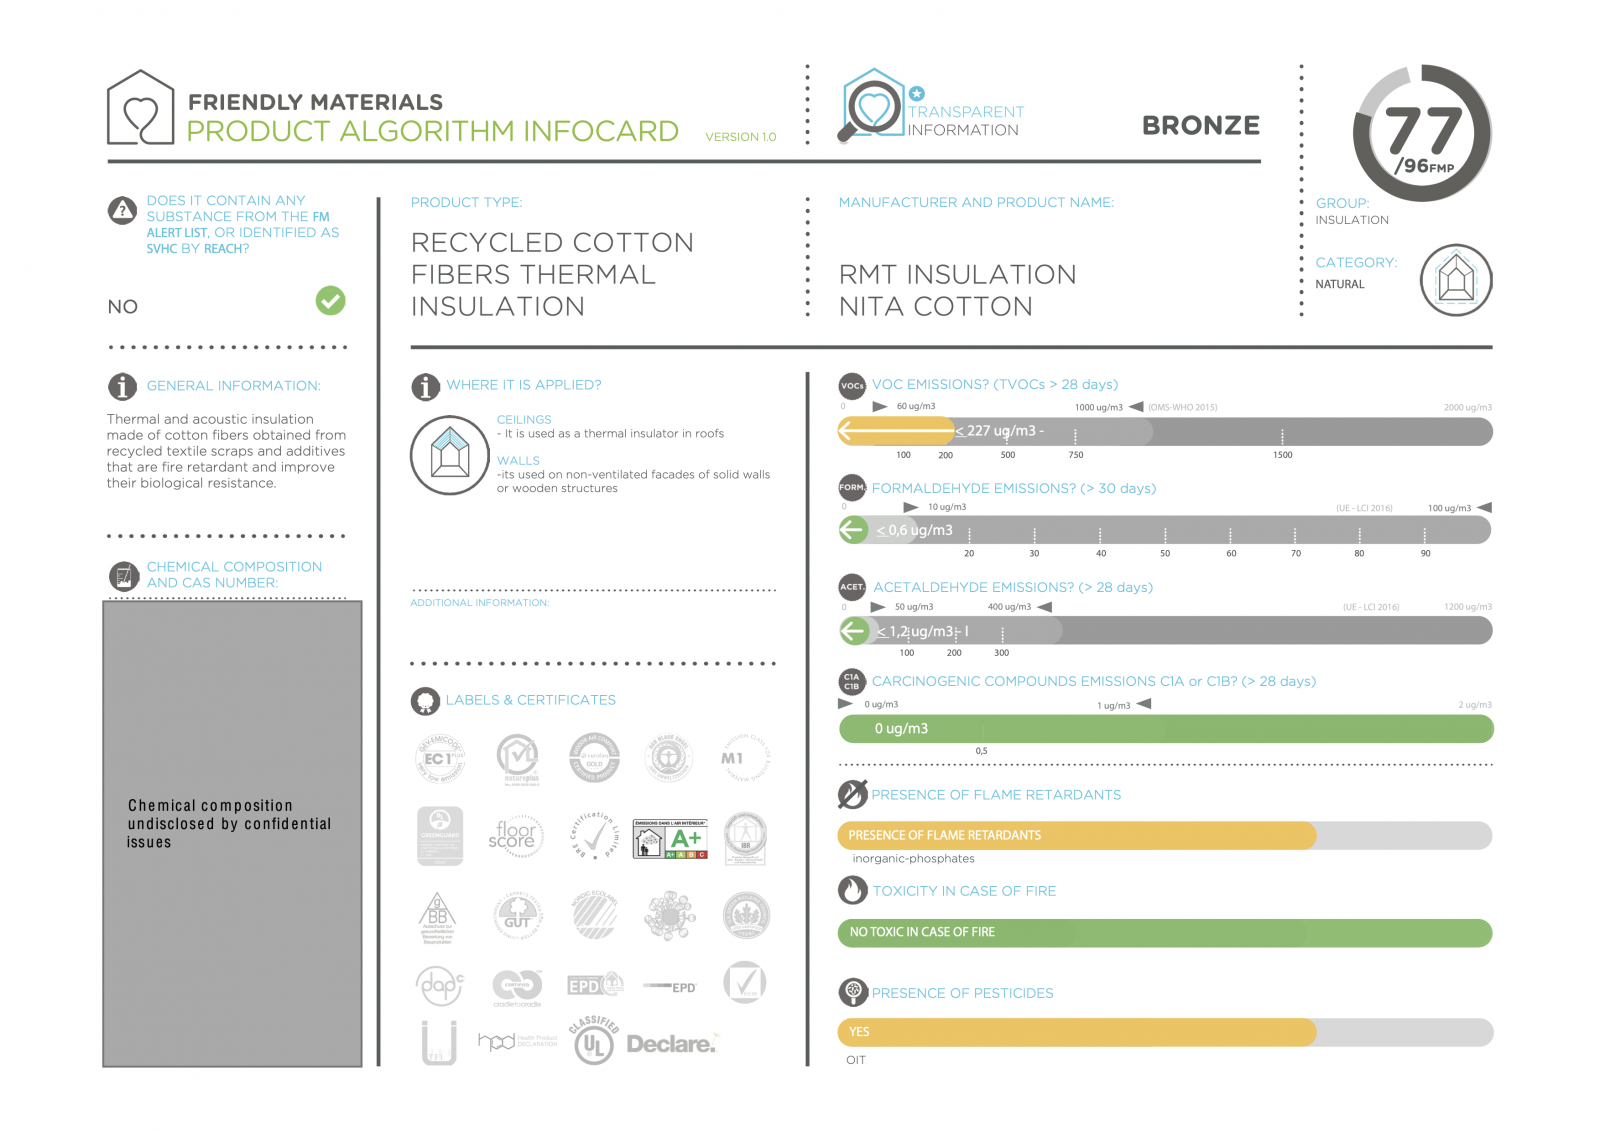Screen dimensions: 1600x1131
Task: Click the EPD logo with house emblem
Action: tap(595, 985)
